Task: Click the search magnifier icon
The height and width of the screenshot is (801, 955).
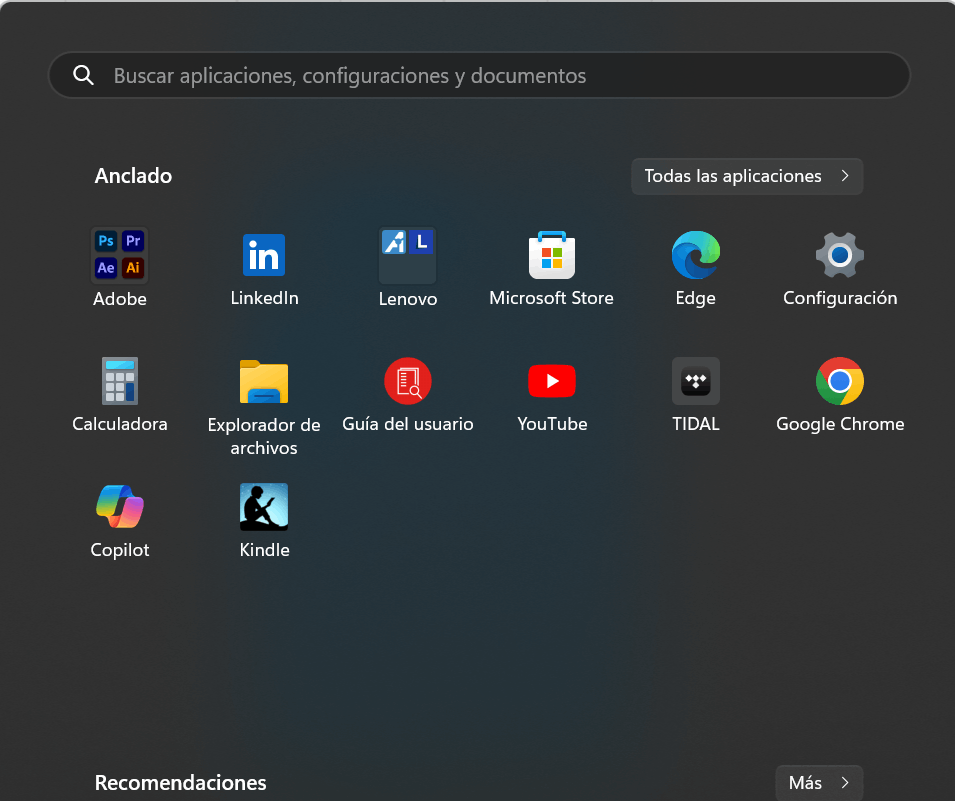Action: 83,75
